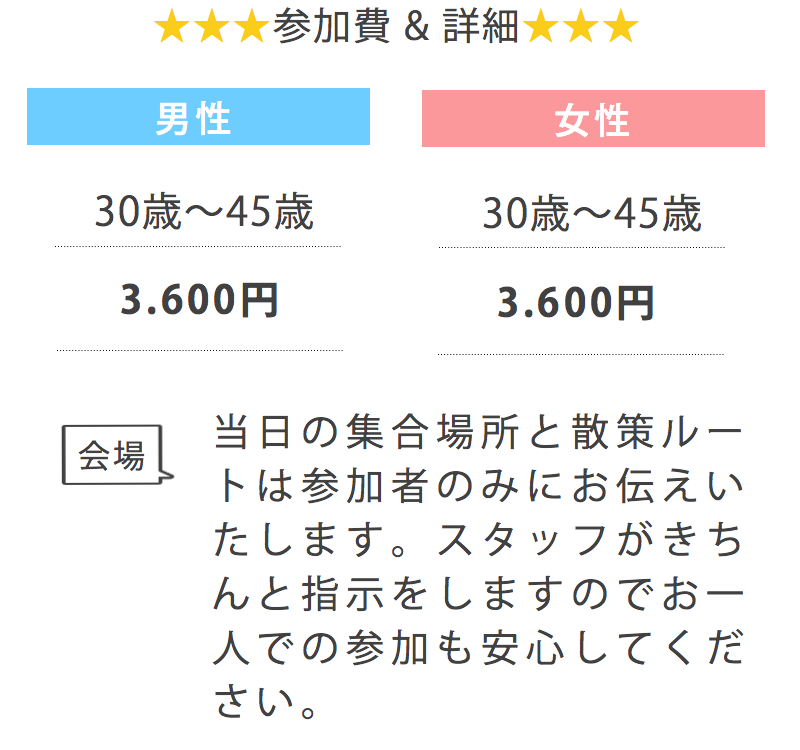Select the pink 女性 header
The image size is (800, 750).
[x=593, y=118]
